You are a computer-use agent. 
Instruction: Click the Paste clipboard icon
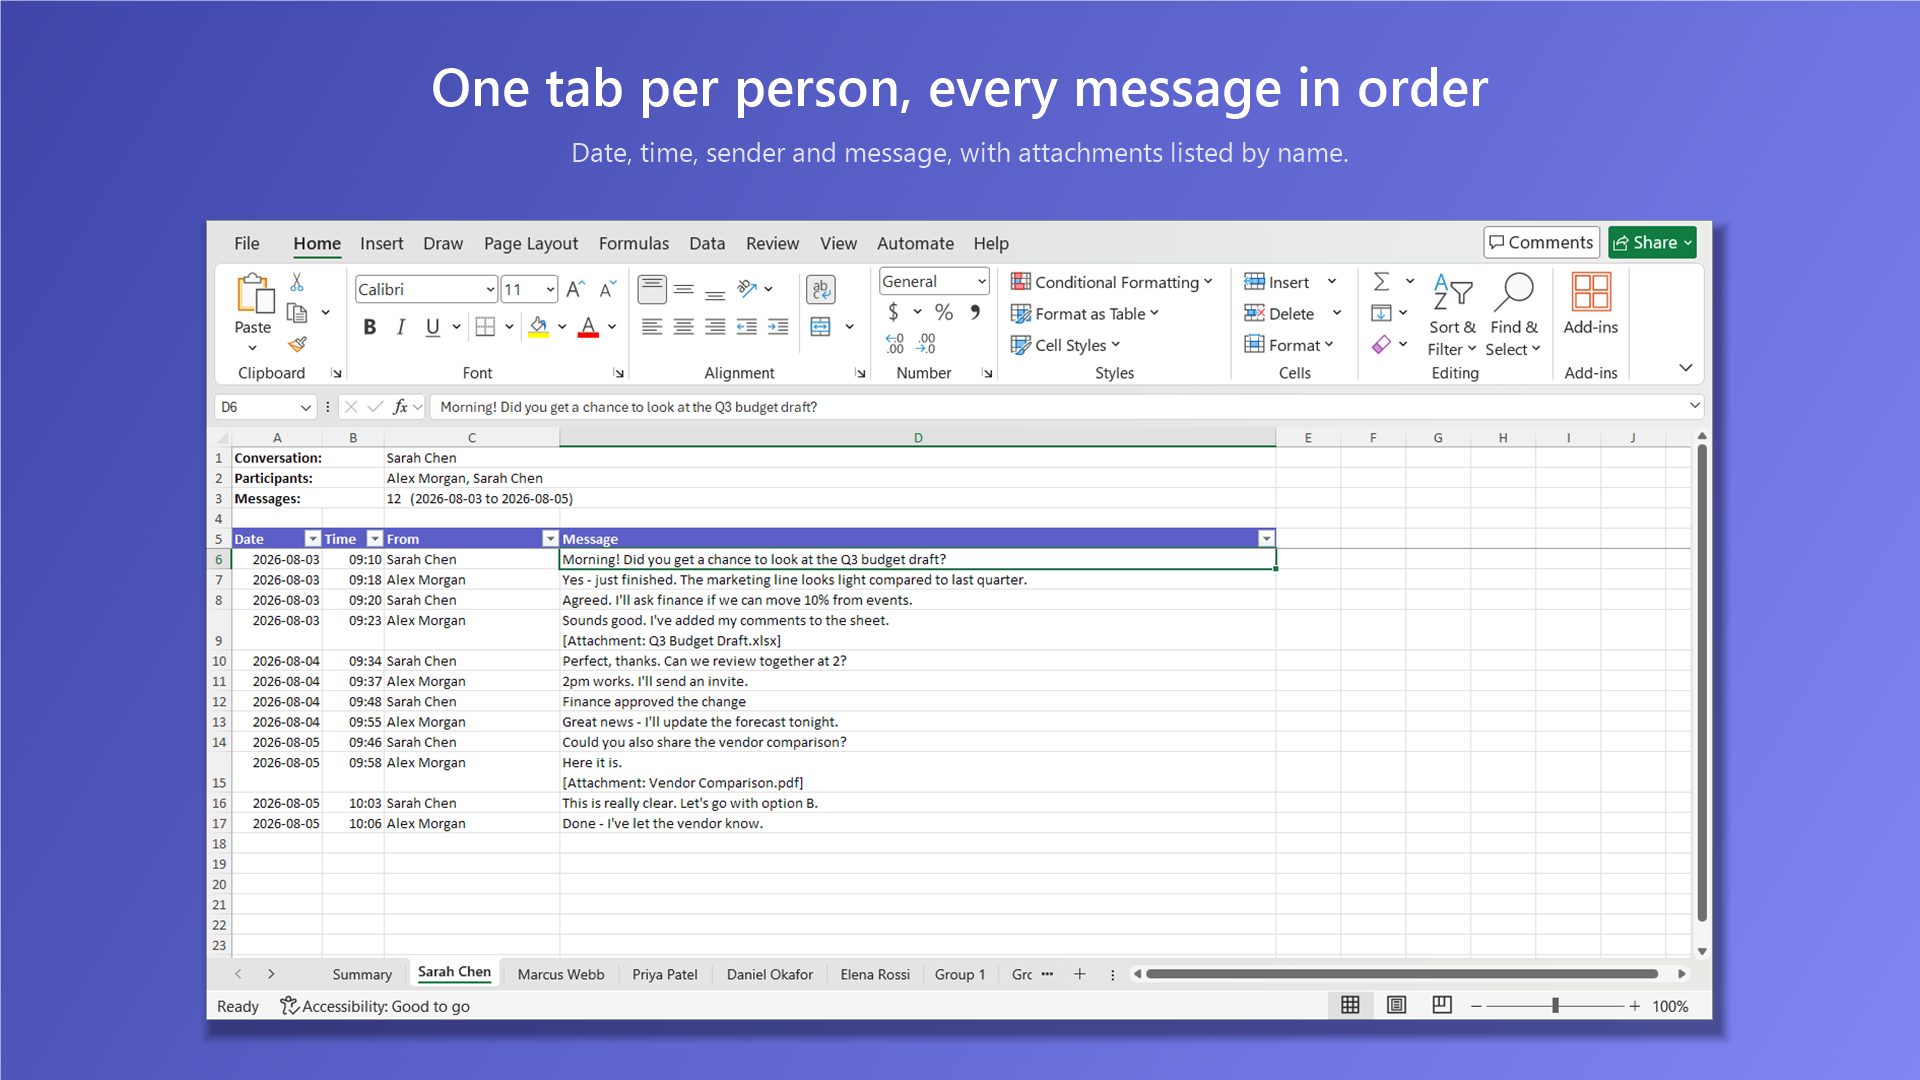tap(254, 295)
